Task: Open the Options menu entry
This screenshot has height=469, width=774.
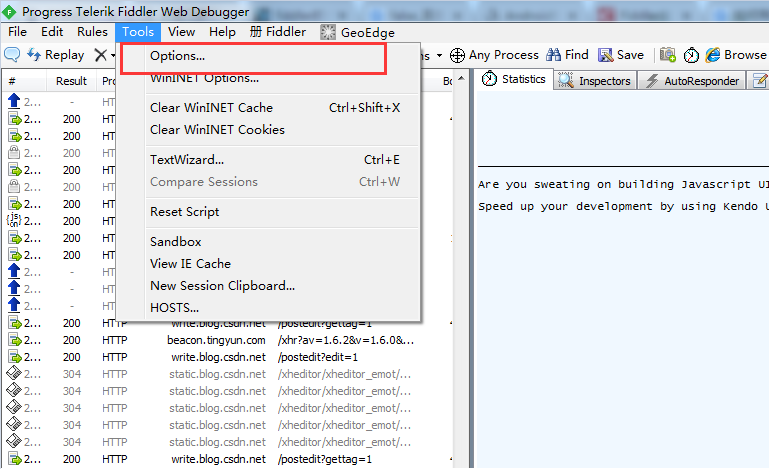Action: pos(268,56)
